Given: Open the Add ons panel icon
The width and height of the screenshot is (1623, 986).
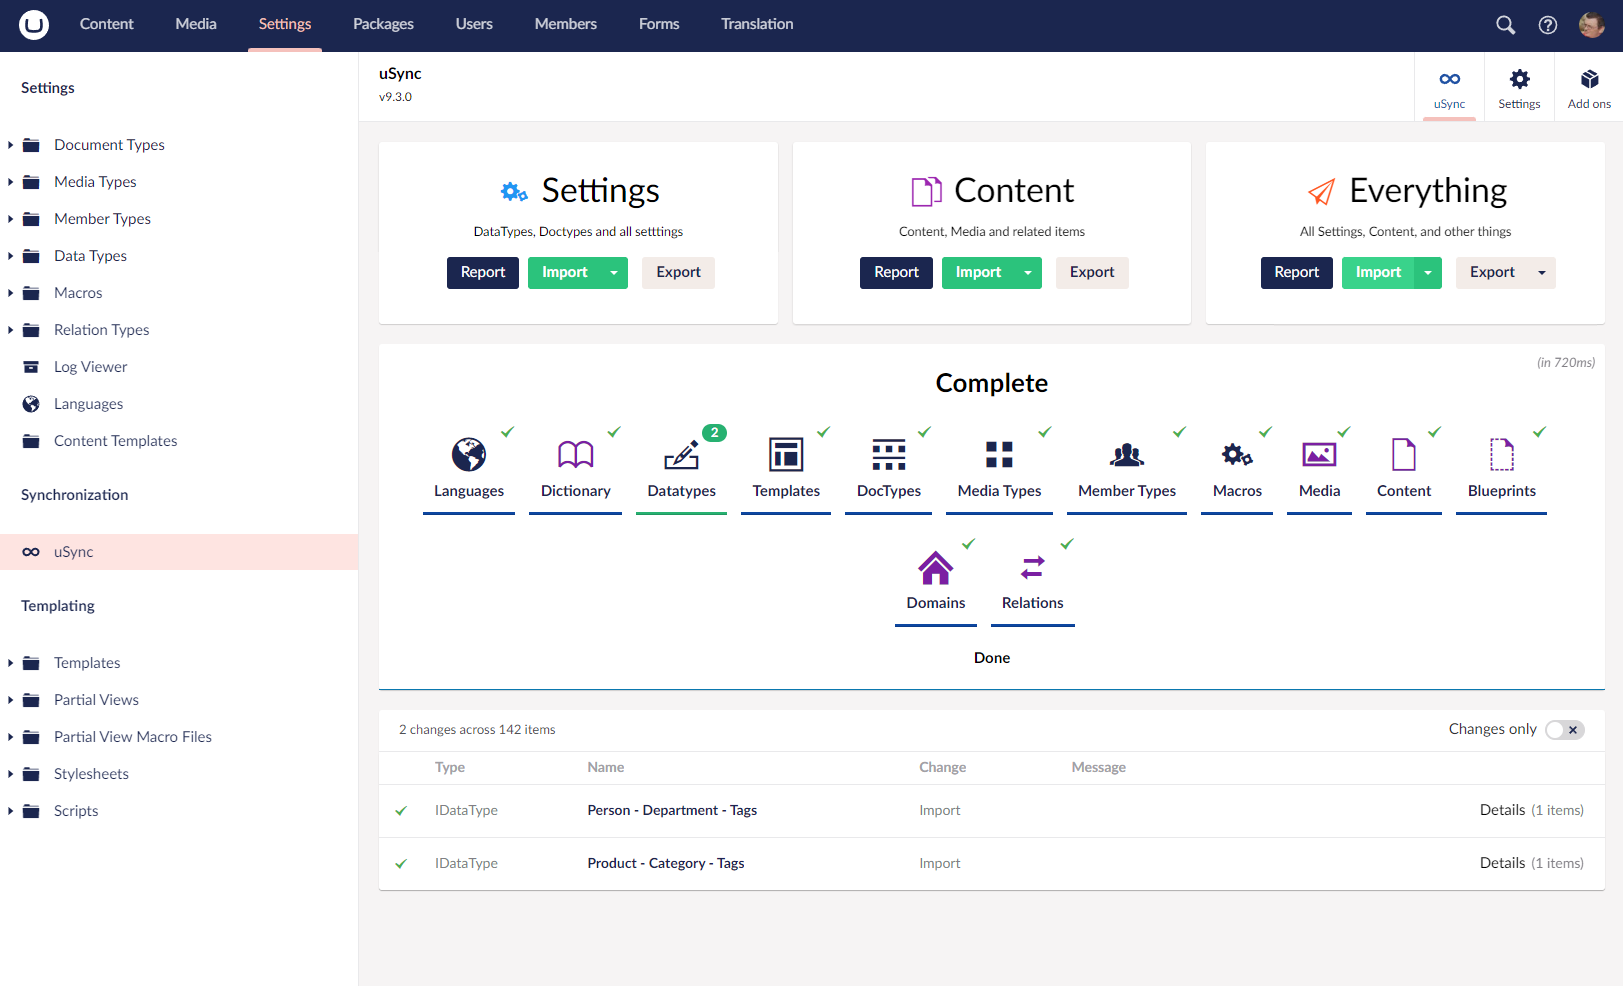Looking at the screenshot, I should [1588, 87].
